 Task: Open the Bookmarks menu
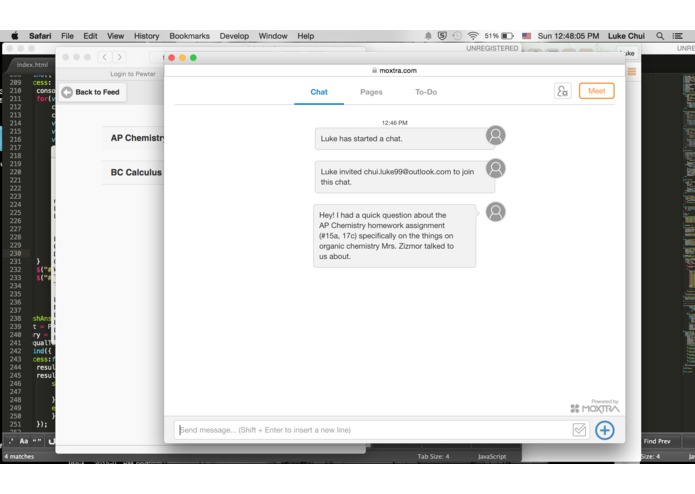click(x=189, y=36)
